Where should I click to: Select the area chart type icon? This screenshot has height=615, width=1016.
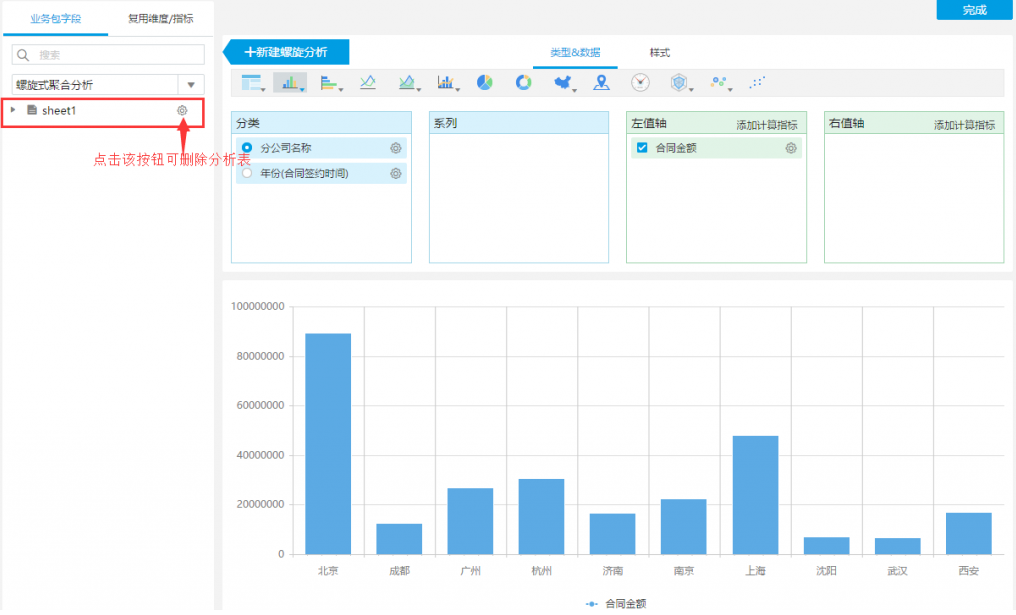(406, 82)
